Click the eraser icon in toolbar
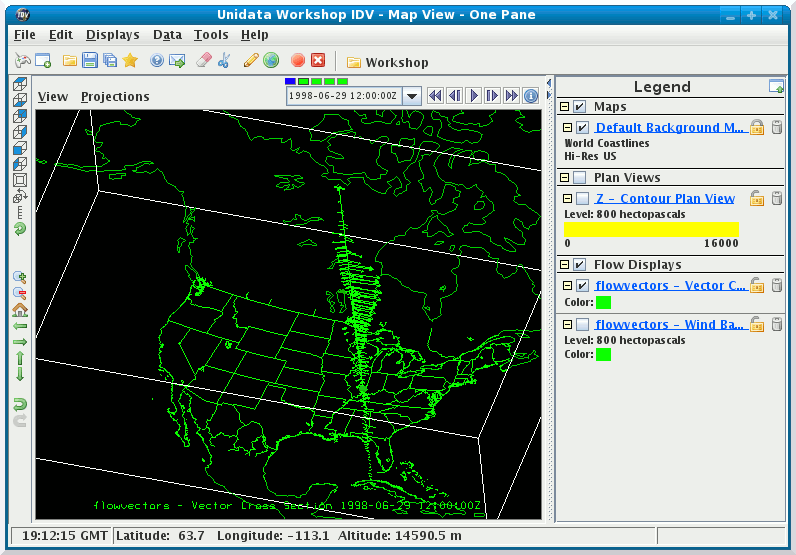 (204, 61)
